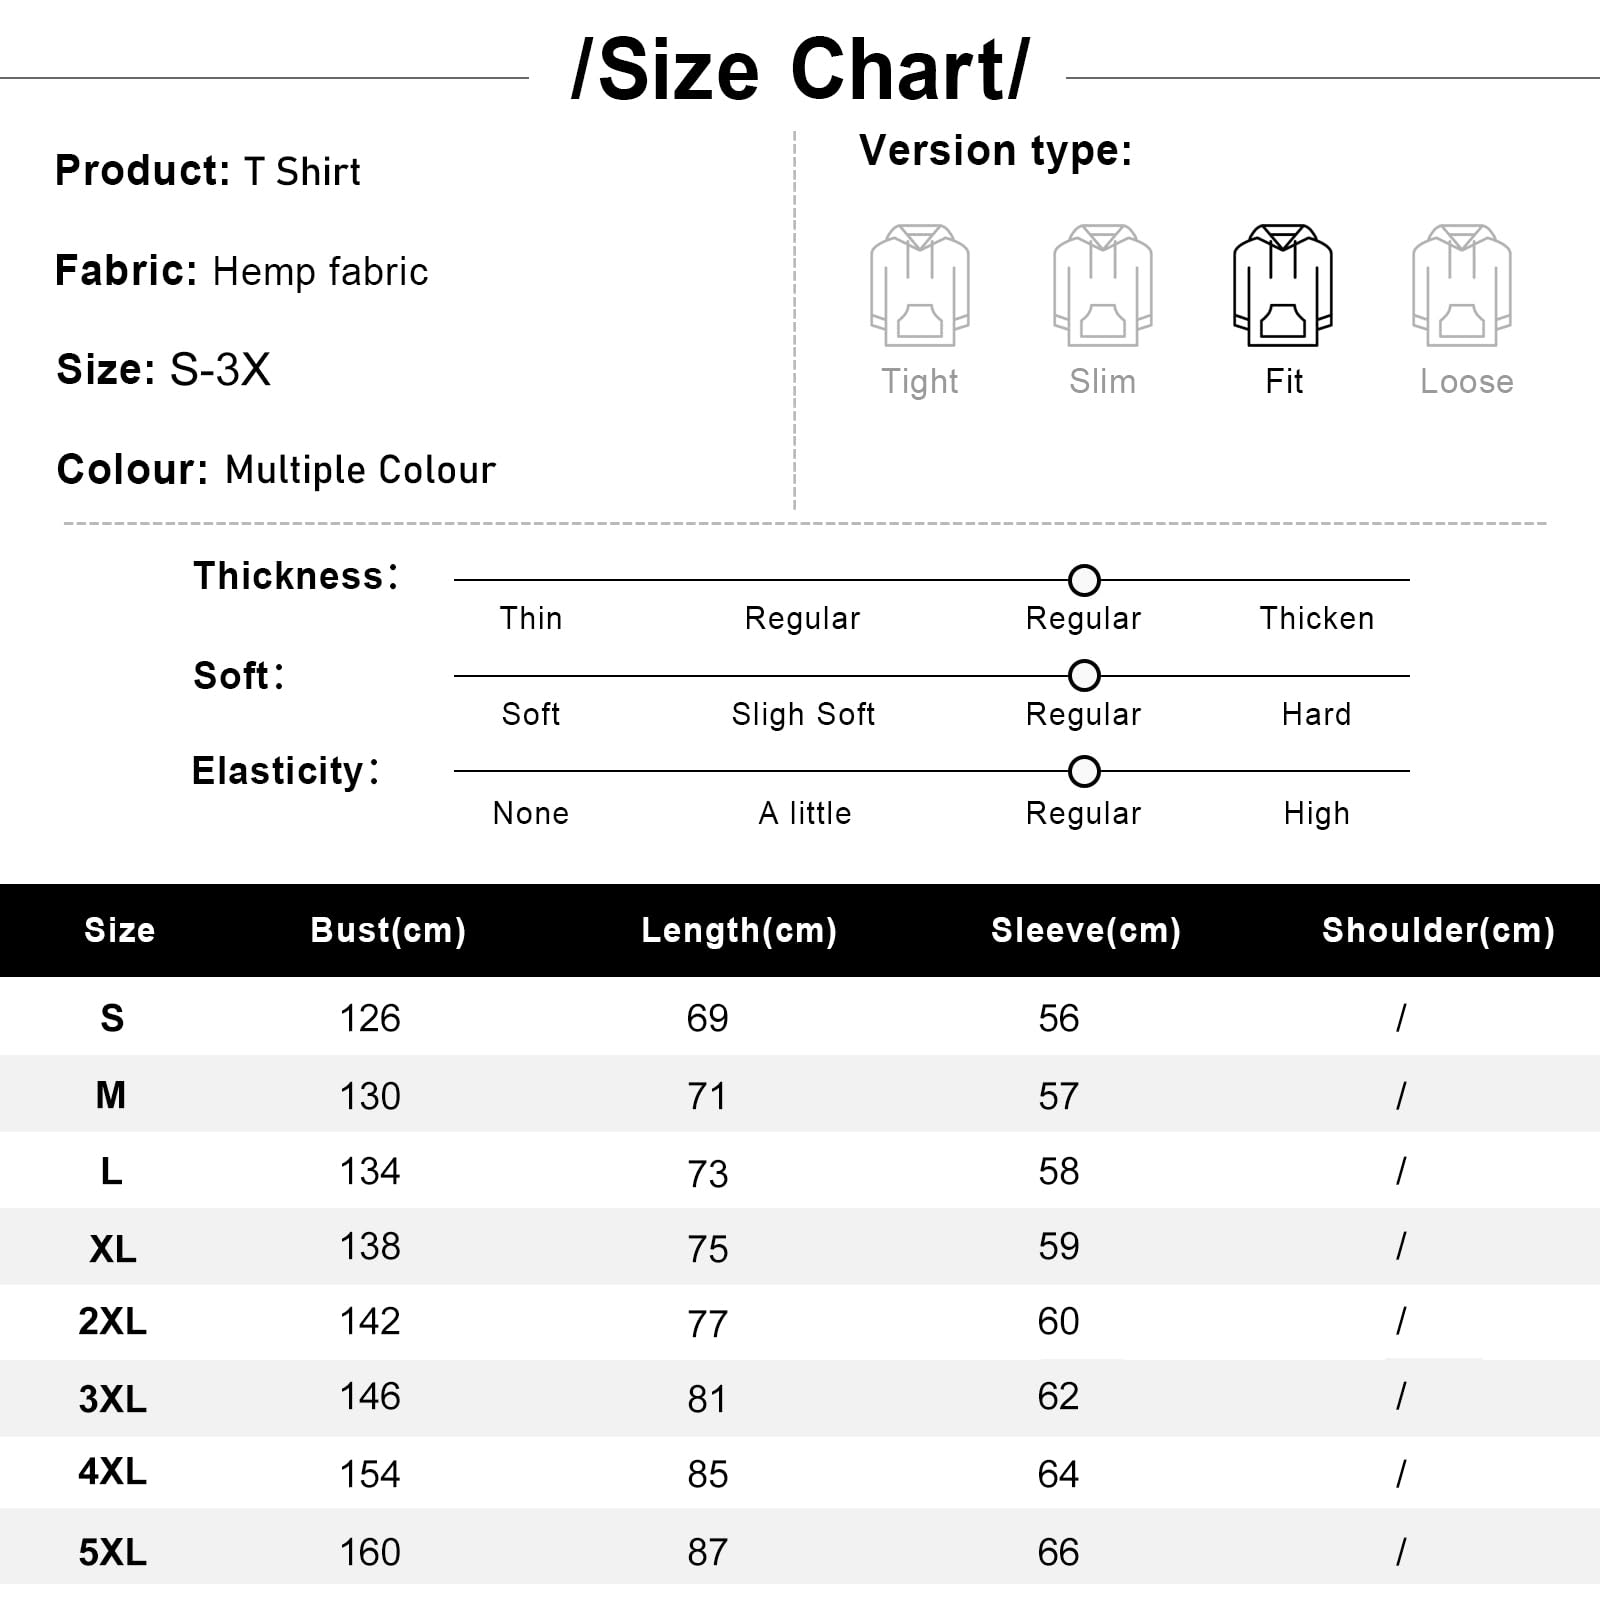The height and width of the screenshot is (1600, 1600).
Task: Click the bust value 126 for S
Action: tap(370, 1018)
